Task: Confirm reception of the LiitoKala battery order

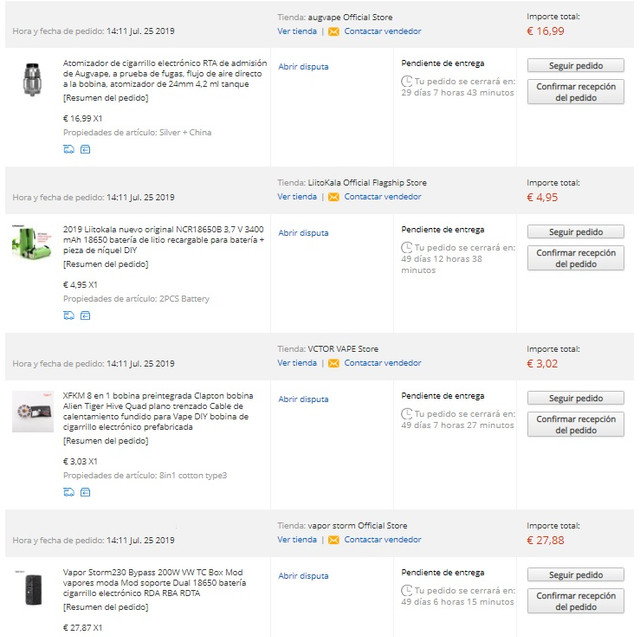Action: point(575,258)
